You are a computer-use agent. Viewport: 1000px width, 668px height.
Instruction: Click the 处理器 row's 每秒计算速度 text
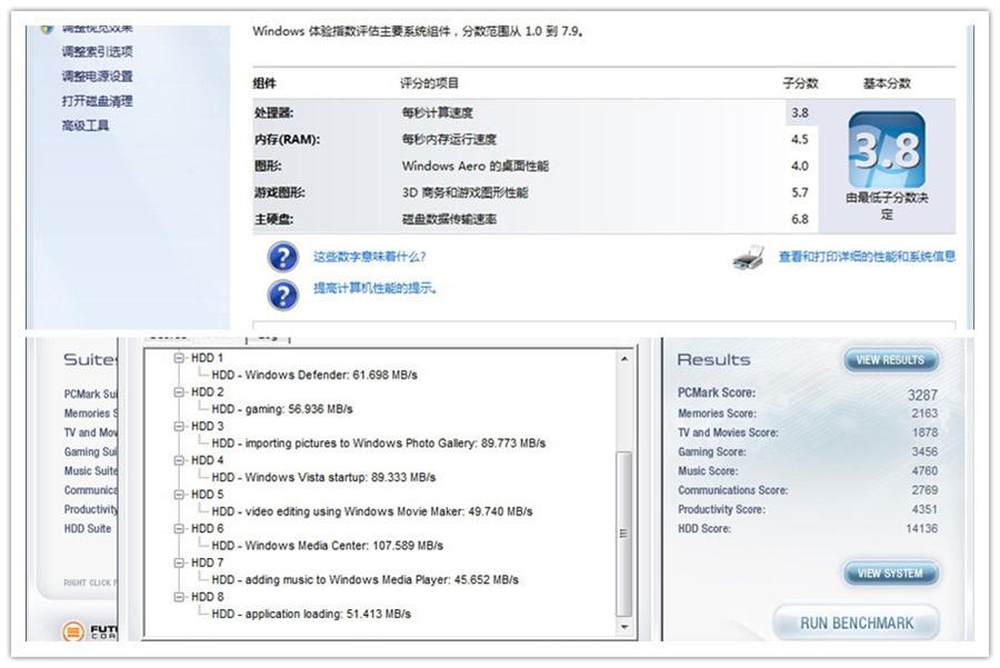pos(438,113)
